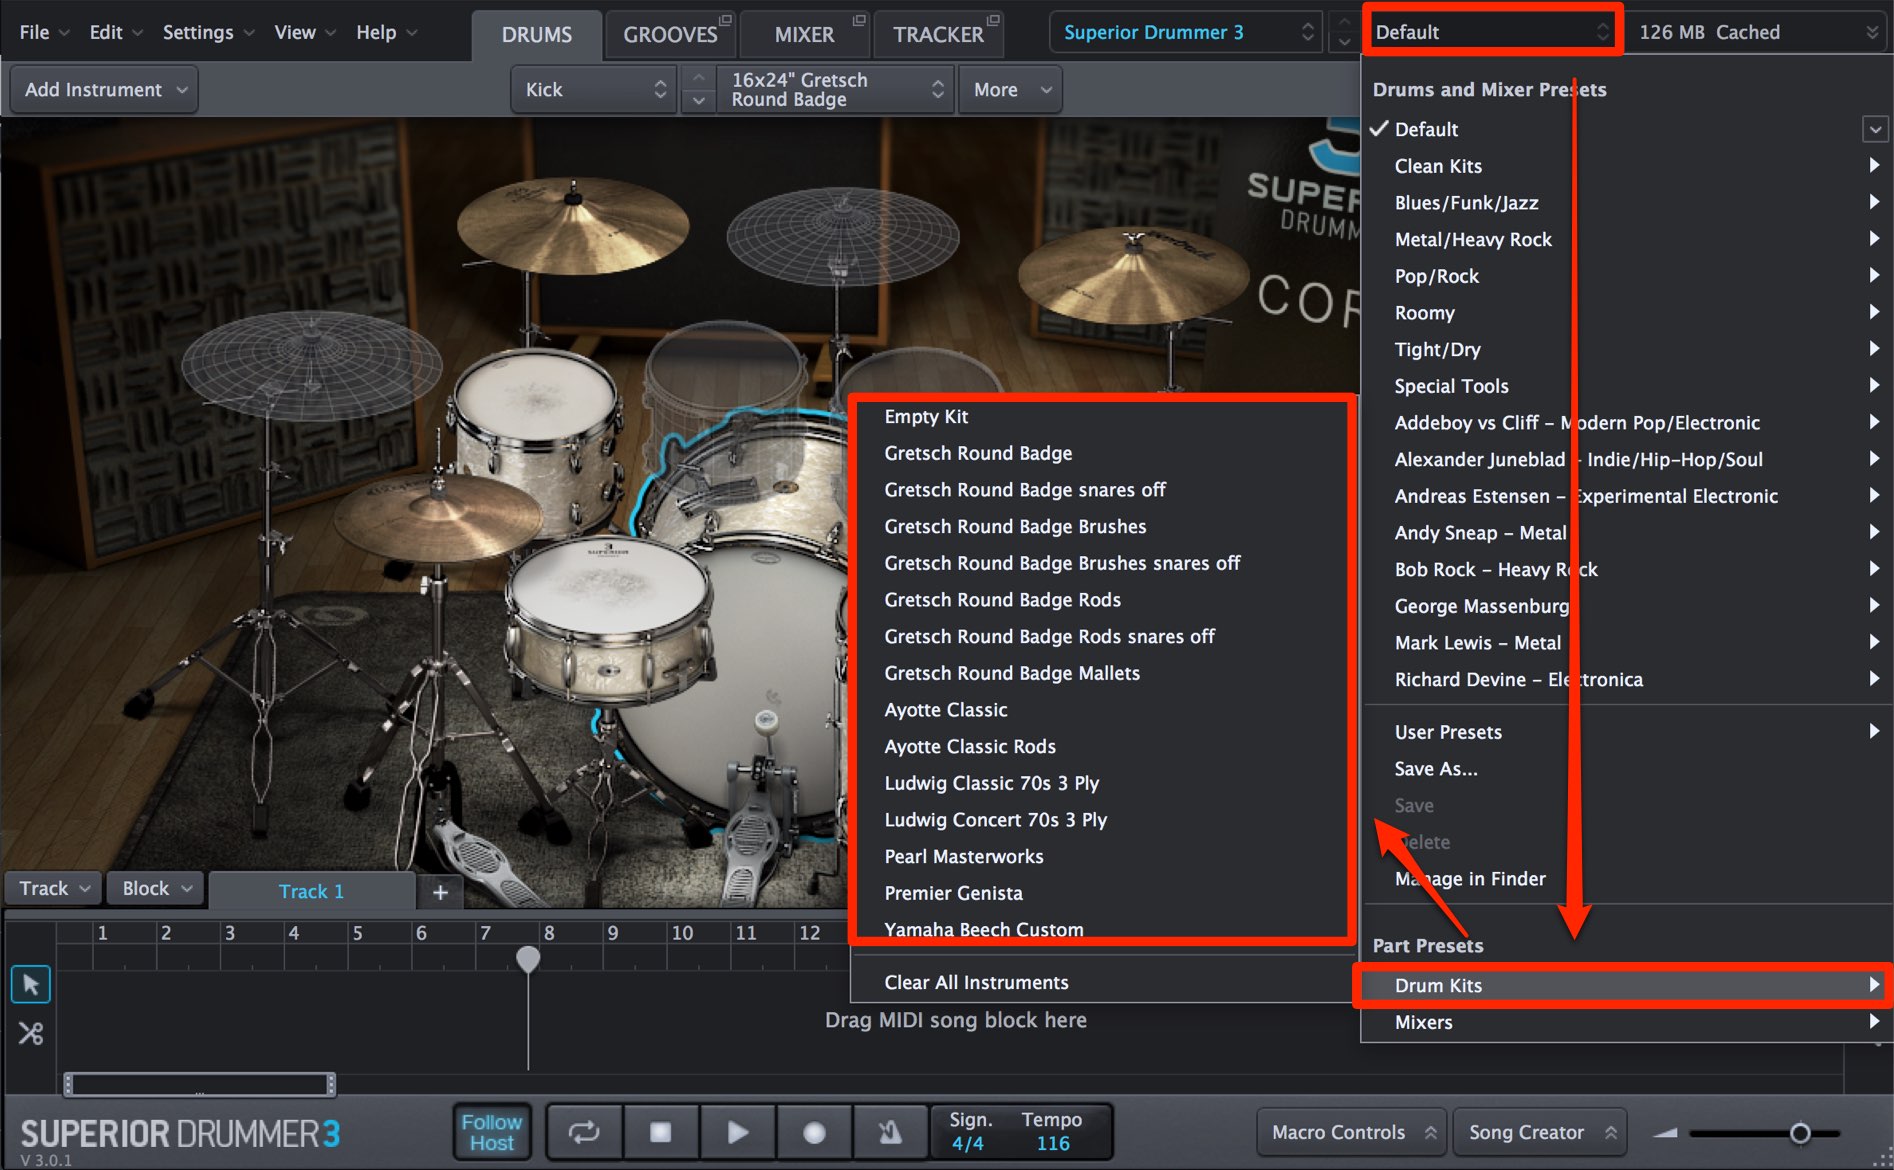1894x1170 pixels.
Task: Start playback with the play button
Action: click(738, 1132)
